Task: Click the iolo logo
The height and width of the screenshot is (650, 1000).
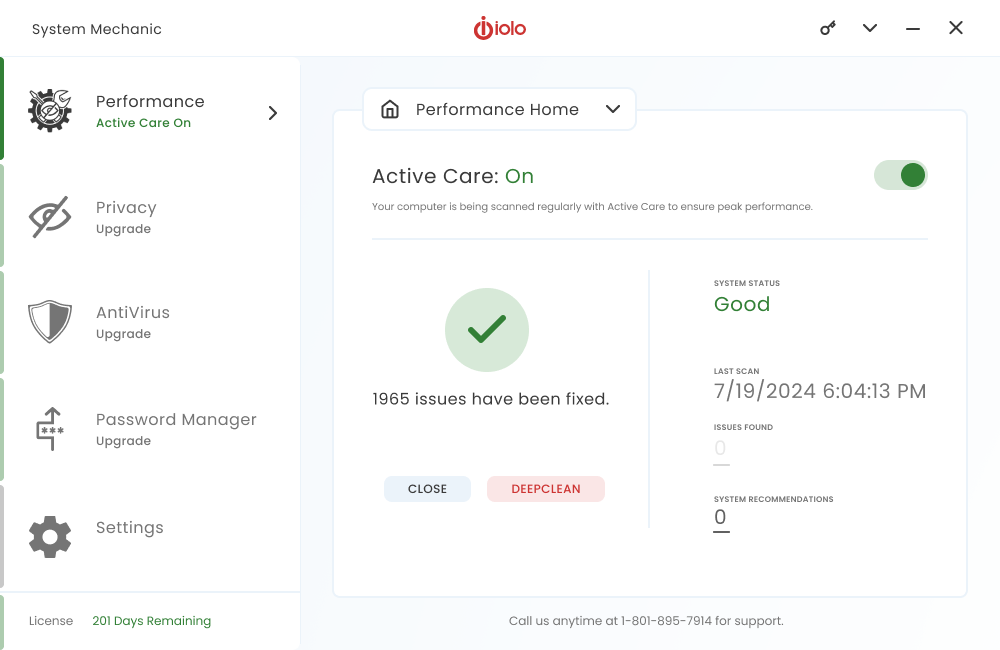Action: (499, 28)
